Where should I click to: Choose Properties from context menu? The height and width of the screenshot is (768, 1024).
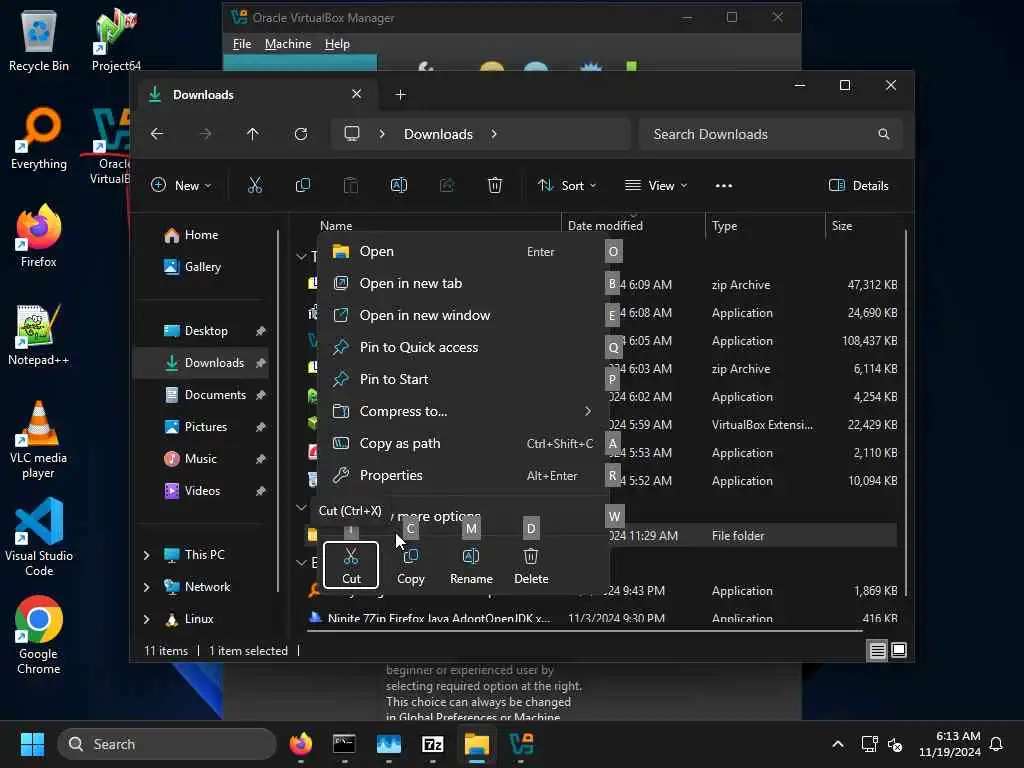pos(461,475)
